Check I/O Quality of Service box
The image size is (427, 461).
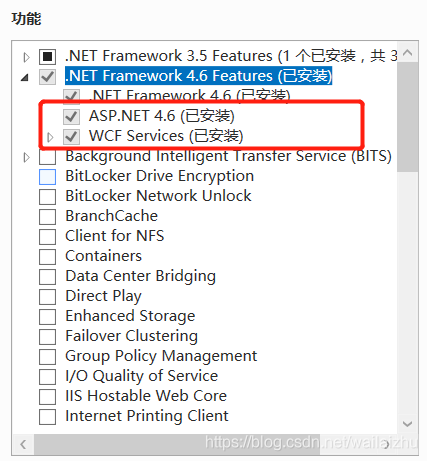tap(47, 376)
